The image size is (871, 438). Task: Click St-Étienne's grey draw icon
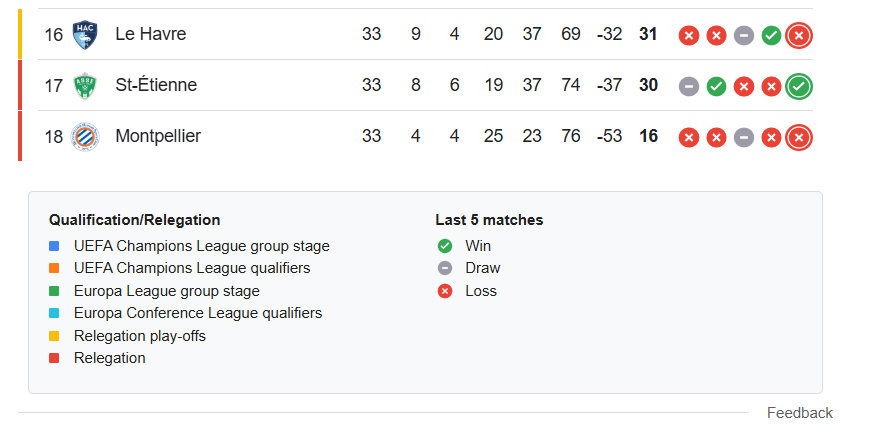click(x=689, y=87)
